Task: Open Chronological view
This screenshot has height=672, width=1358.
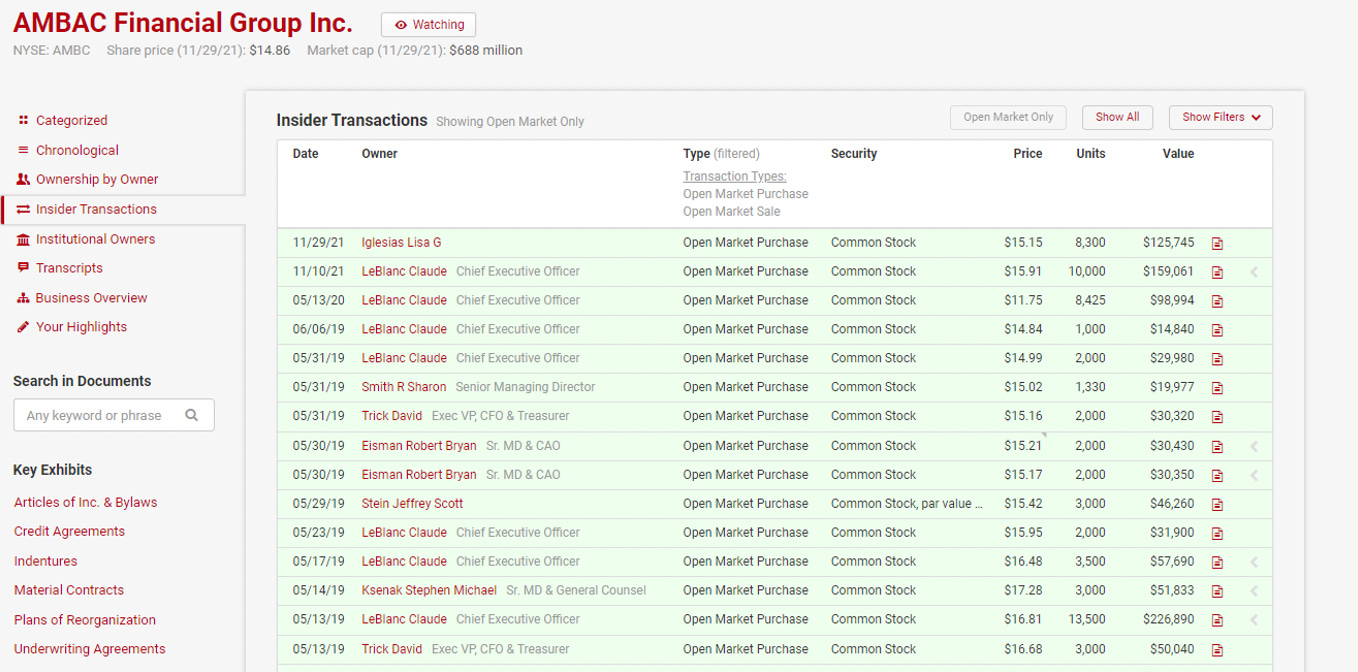Action: point(77,150)
